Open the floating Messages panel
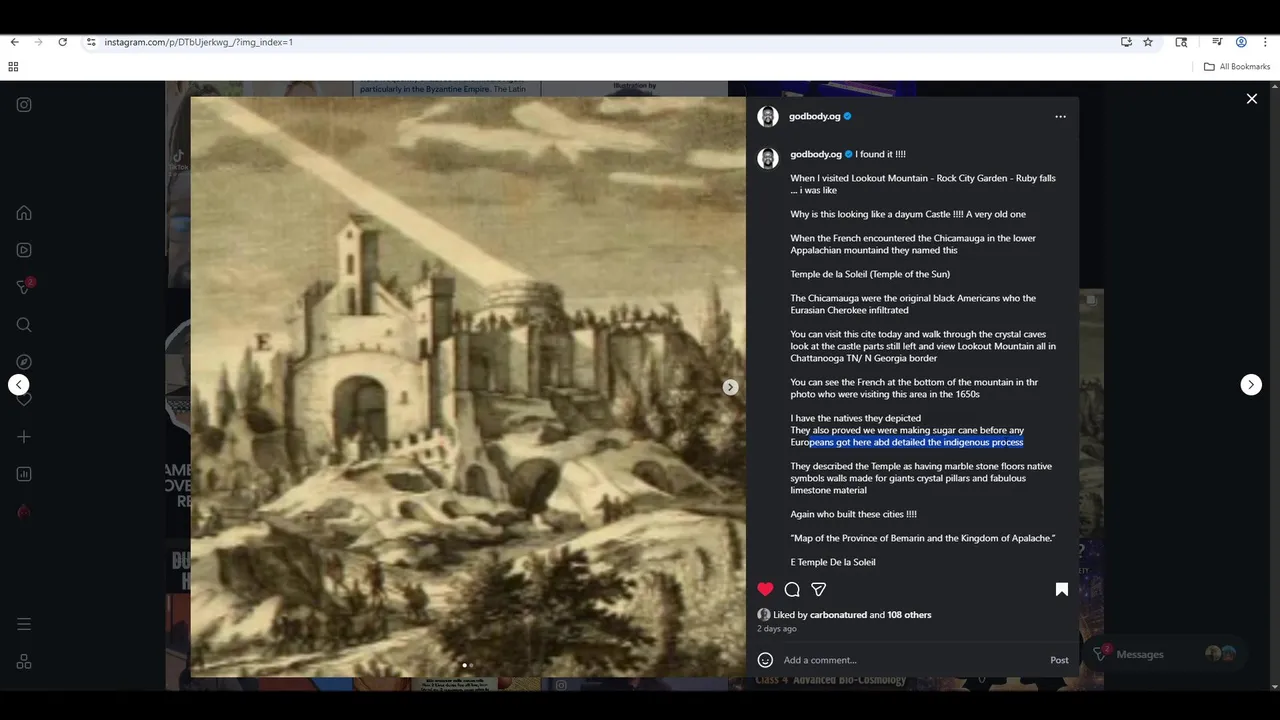 click(1165, 654)
